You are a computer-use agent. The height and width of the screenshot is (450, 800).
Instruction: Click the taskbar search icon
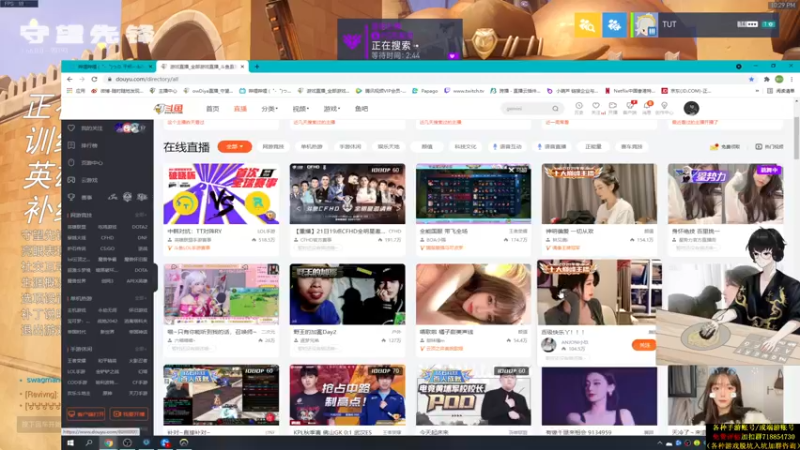(89, 443)
